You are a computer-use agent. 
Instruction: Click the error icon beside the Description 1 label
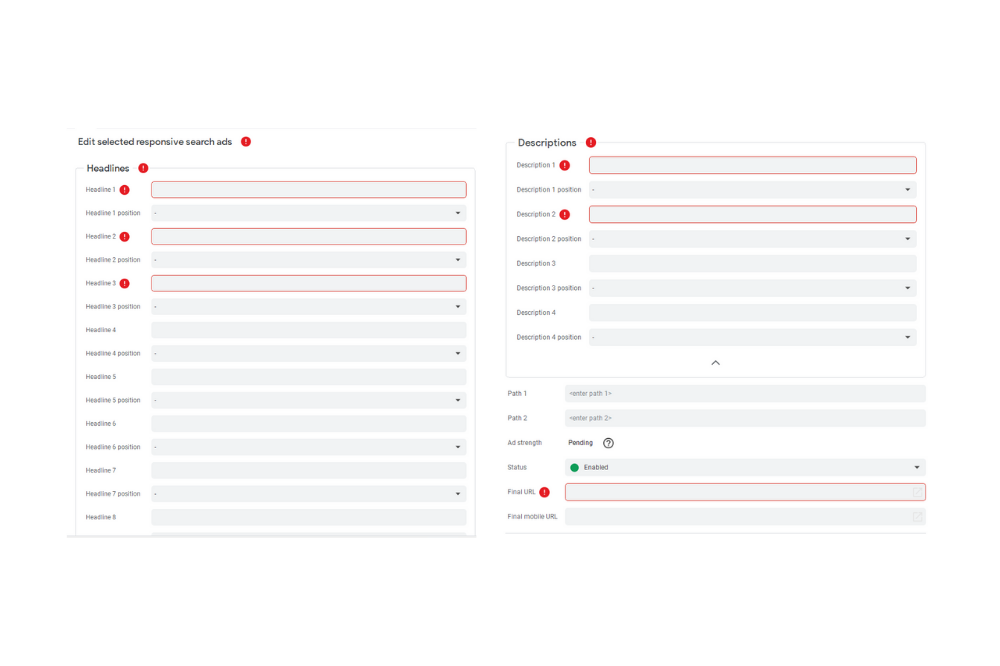[x=565, y=165]
